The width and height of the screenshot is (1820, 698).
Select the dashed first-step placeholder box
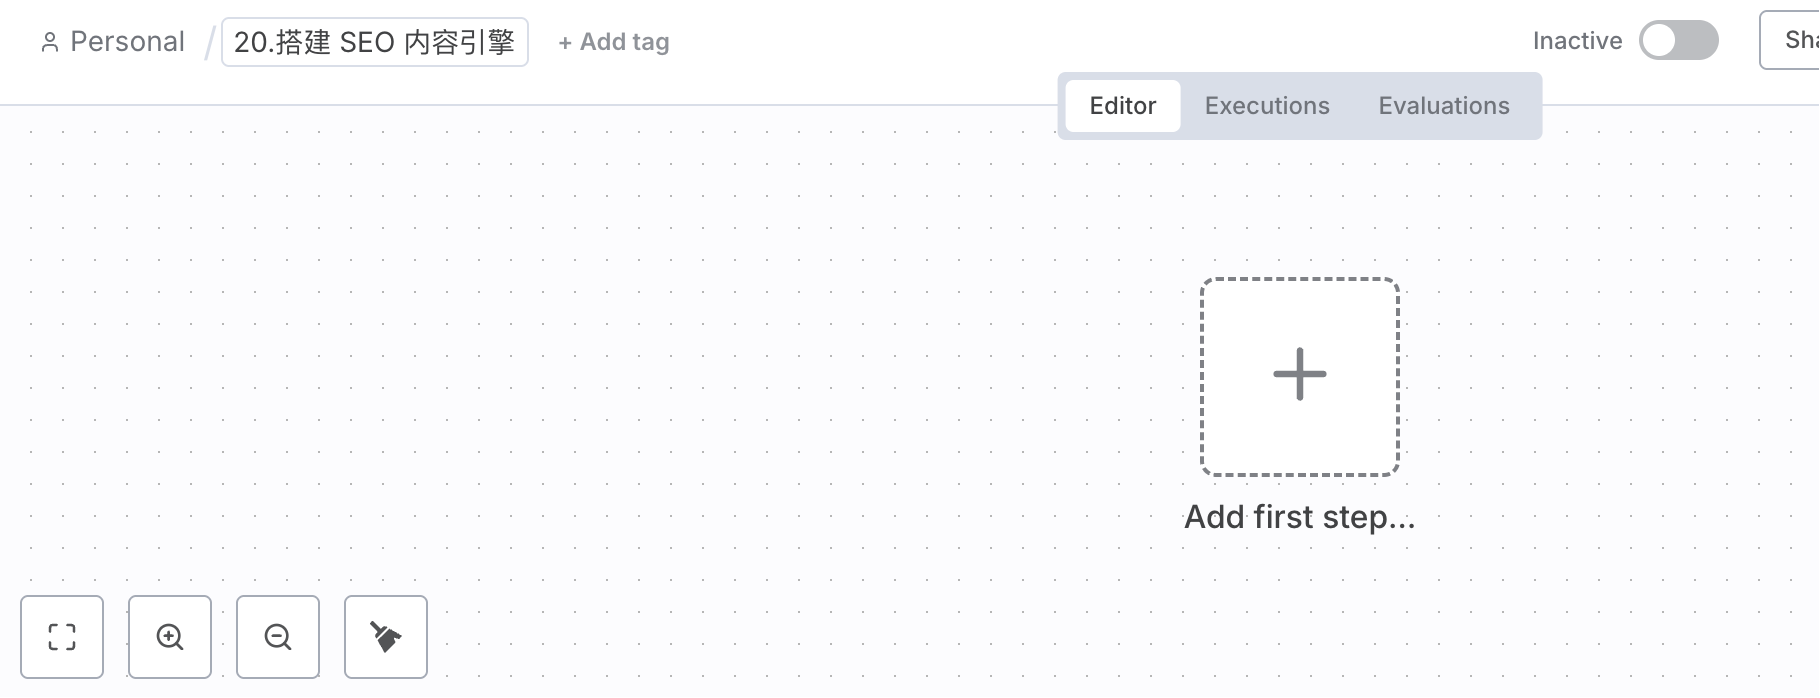click(x=1300, y=377)
